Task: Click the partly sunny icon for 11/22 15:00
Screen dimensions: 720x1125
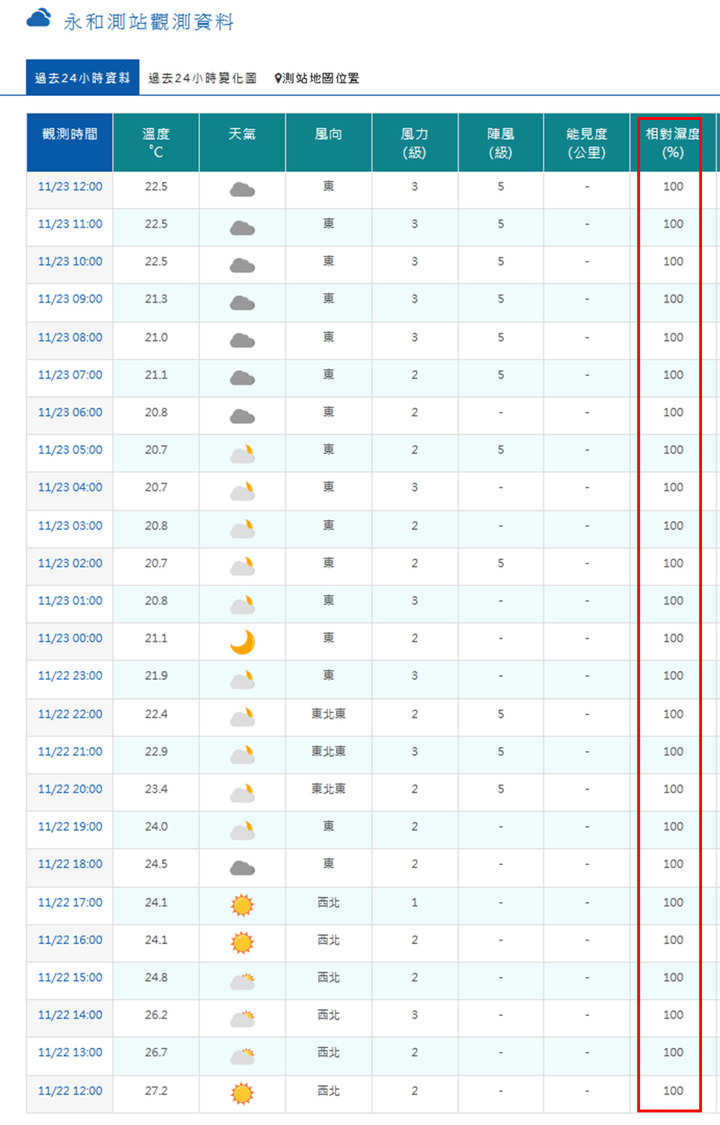Action: [242, 981]
